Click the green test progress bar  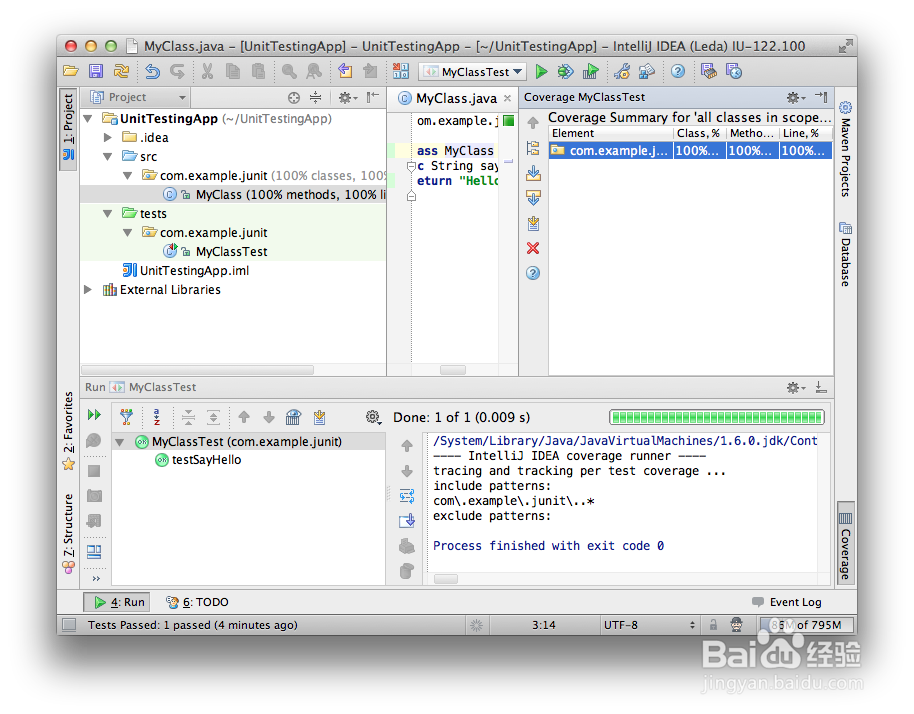(716, 417)
